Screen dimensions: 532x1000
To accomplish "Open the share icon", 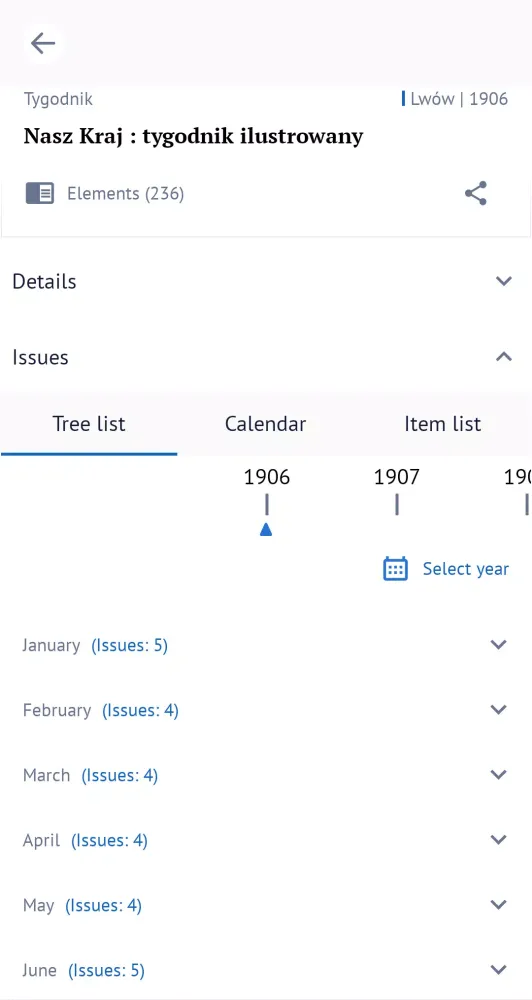I will click(476, 193).
